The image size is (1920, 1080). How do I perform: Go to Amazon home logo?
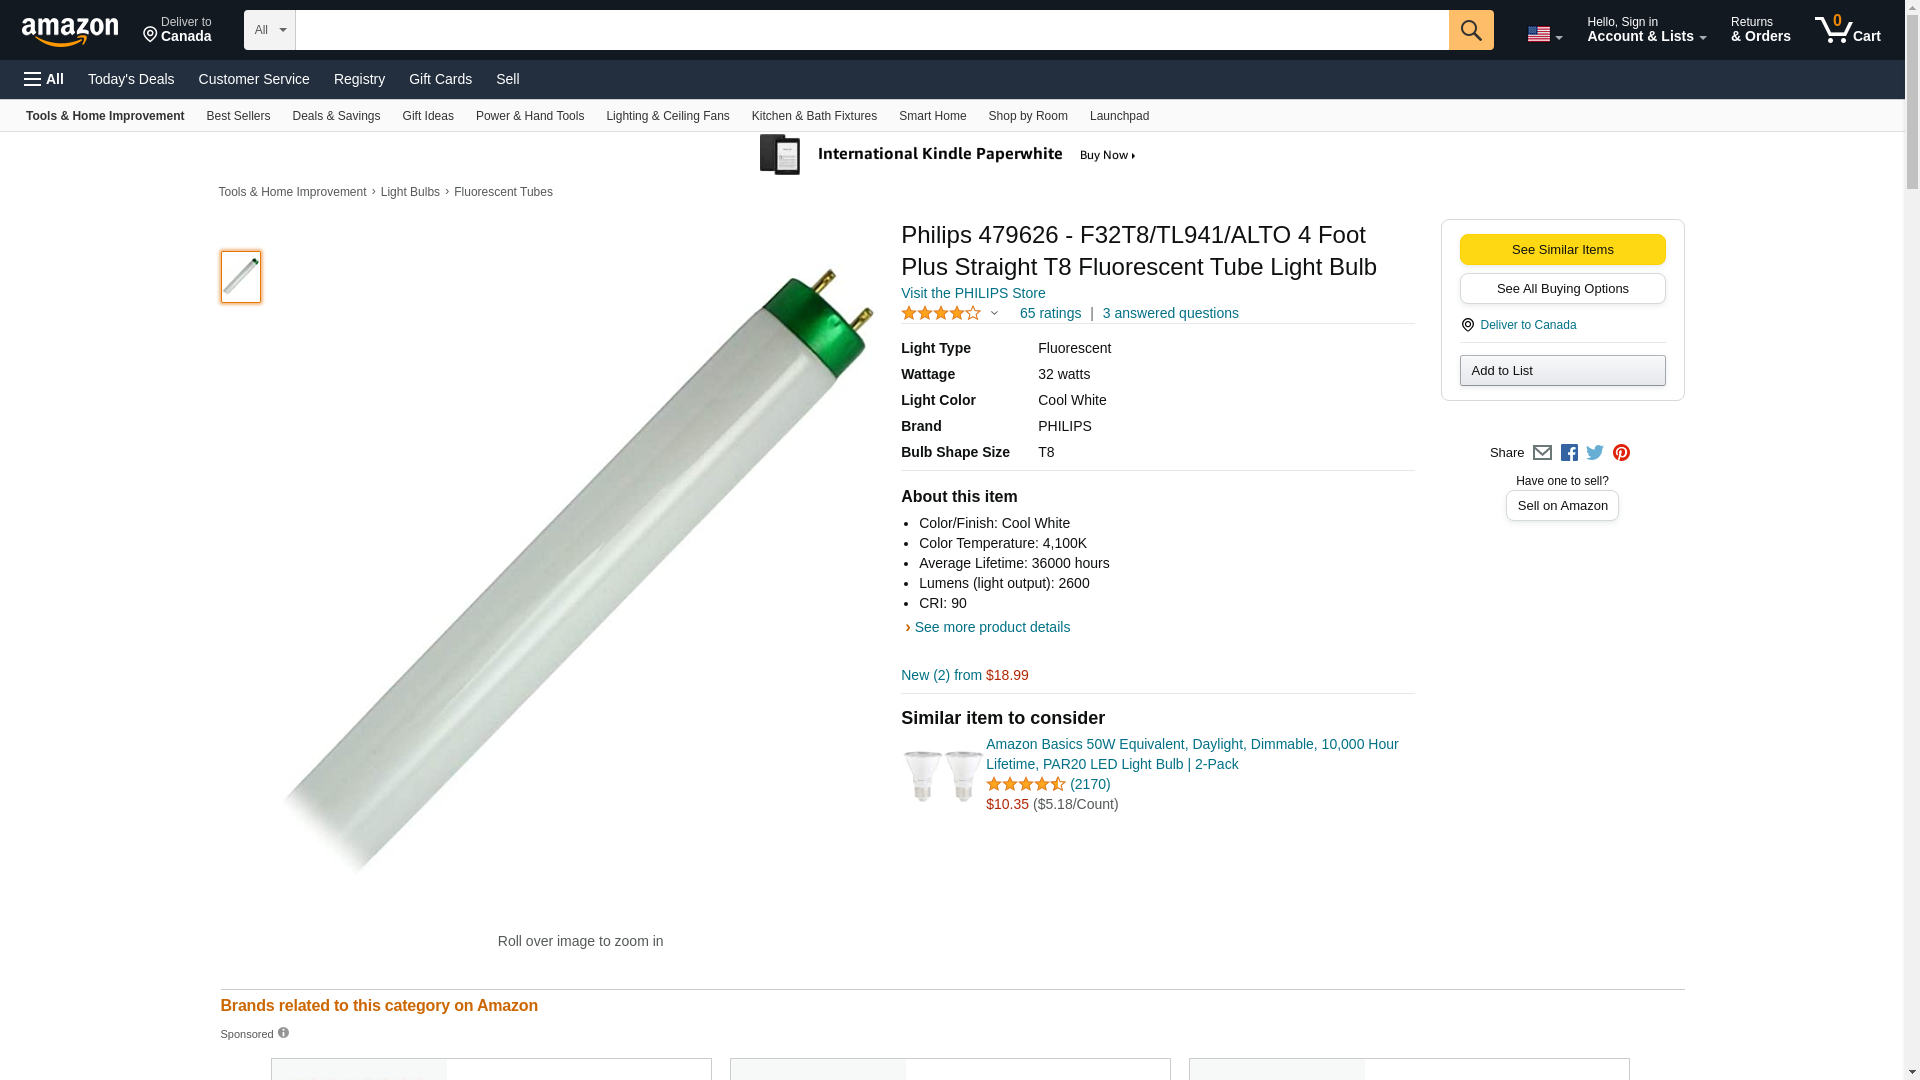click(x=70, y=31)
